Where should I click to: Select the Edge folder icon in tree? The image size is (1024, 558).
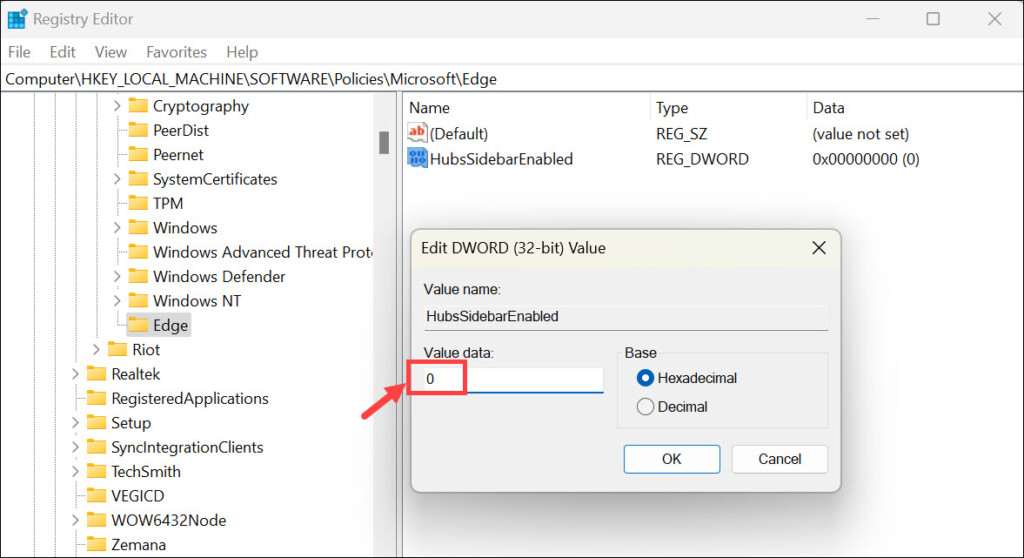pos(138,325)
